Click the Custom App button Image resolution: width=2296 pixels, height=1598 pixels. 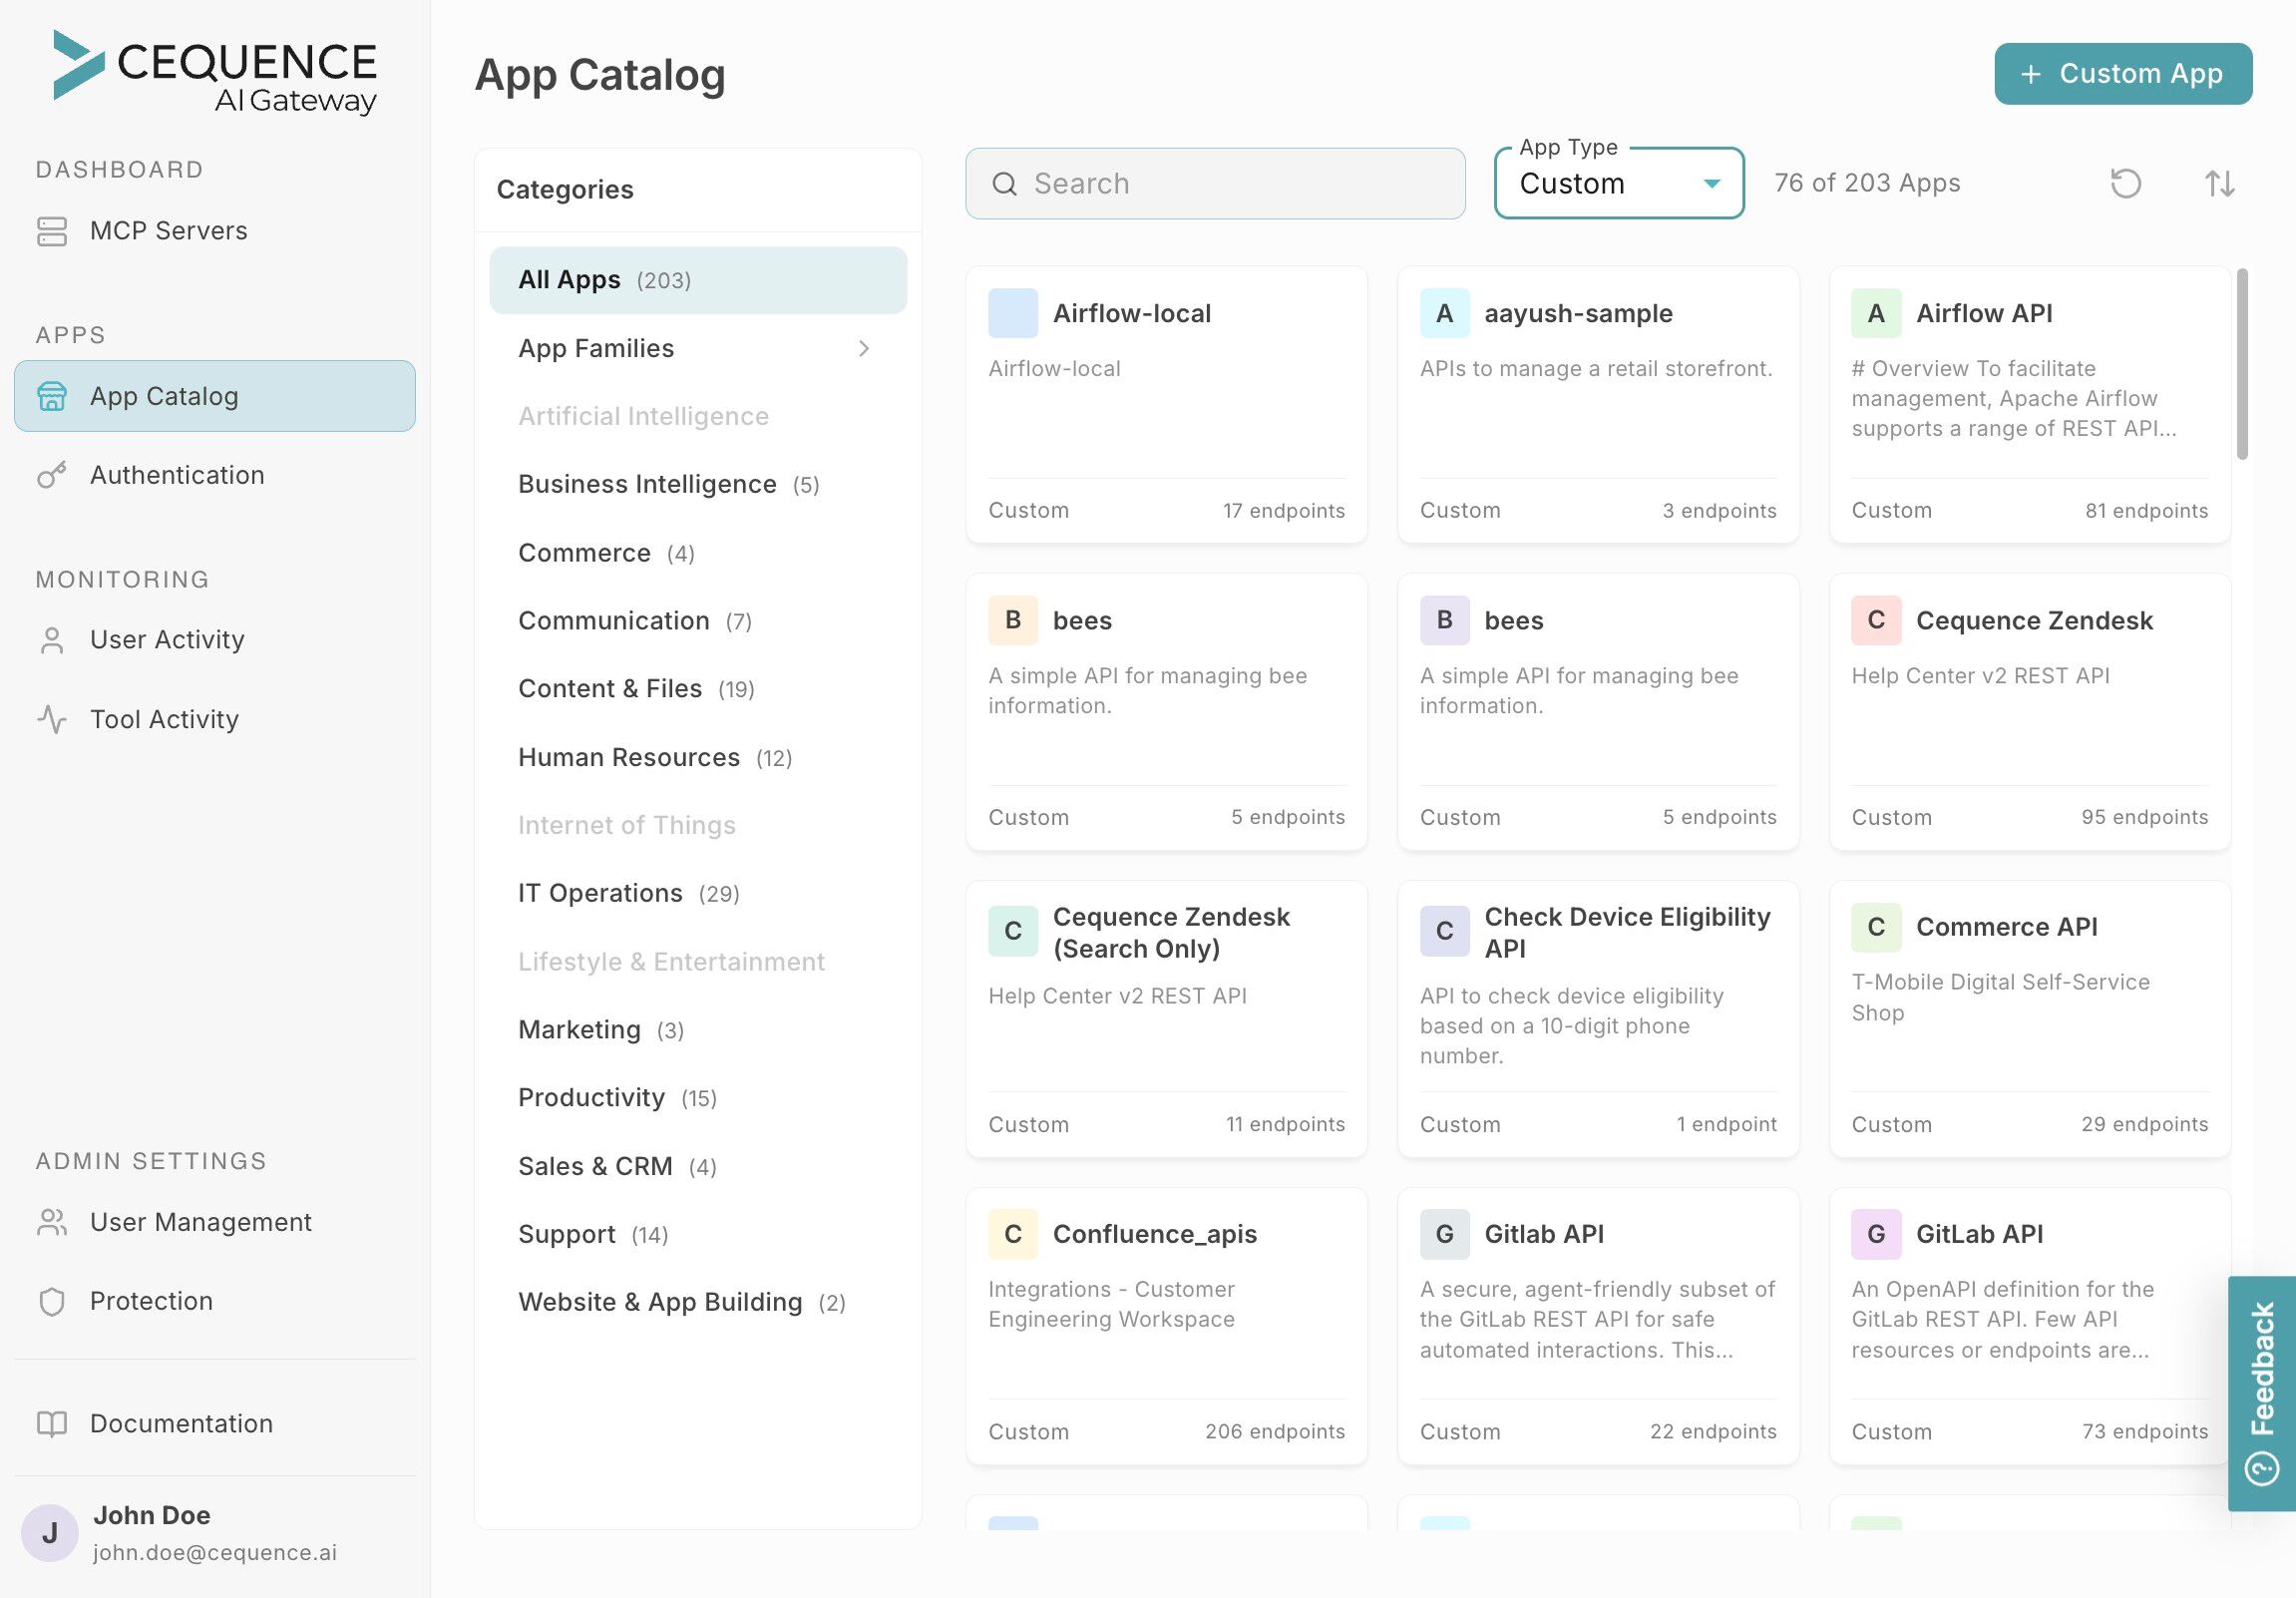[x=2122, y=74]
